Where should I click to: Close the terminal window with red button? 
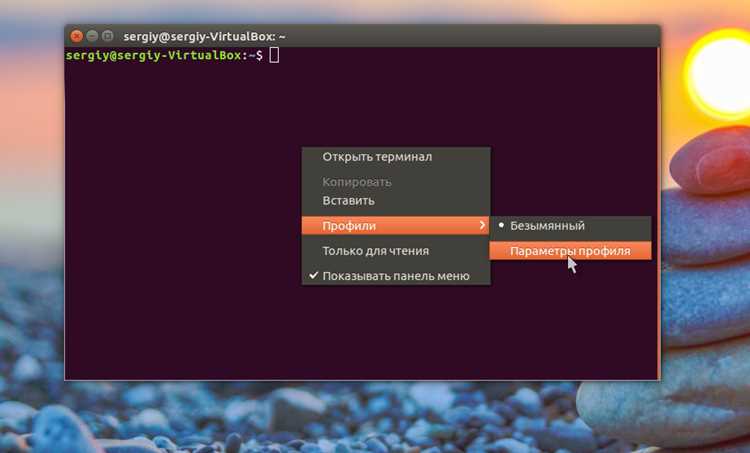[x=77, y=36]
